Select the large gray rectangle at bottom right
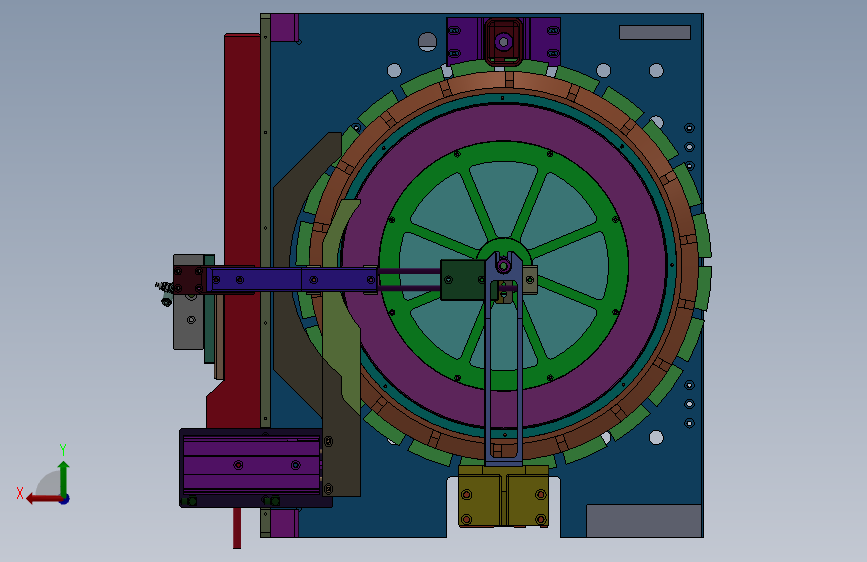The height and width of the screenshot is (562, 867). tap(644, 521)
